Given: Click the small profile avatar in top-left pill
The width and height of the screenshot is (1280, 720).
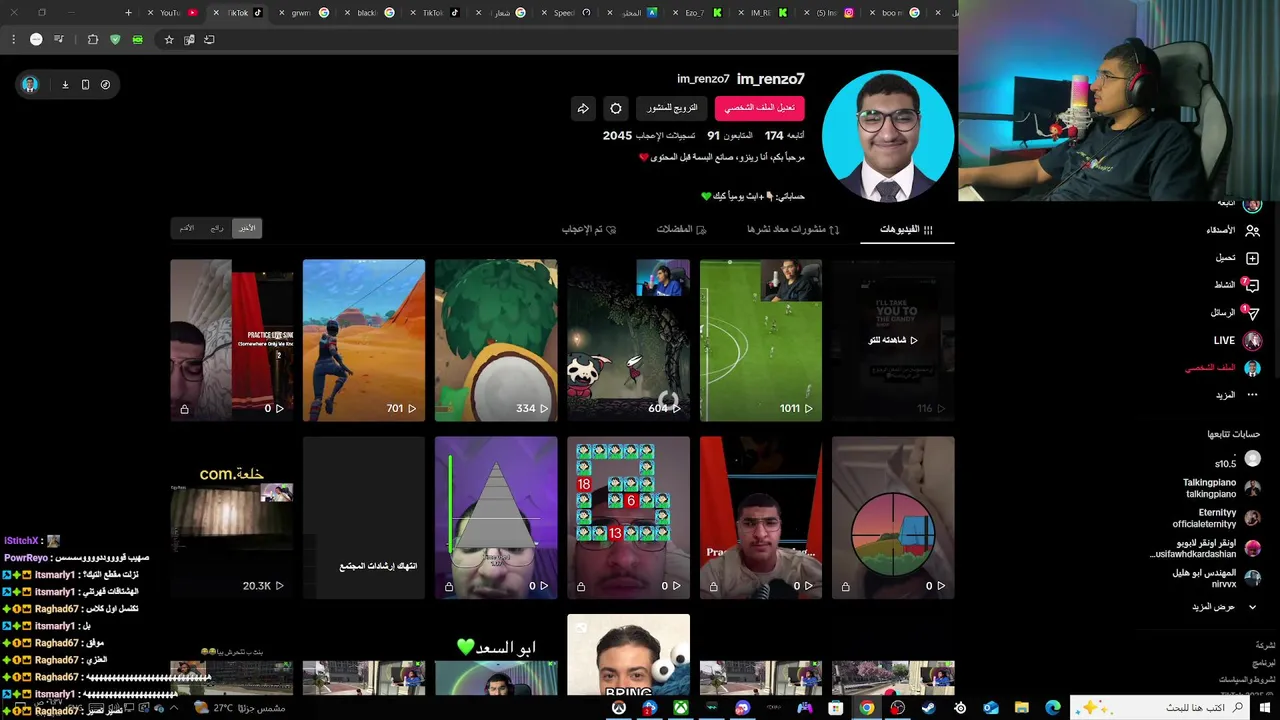Looking at the screenshot, I should pyautogui.click(x=30, y=85).
